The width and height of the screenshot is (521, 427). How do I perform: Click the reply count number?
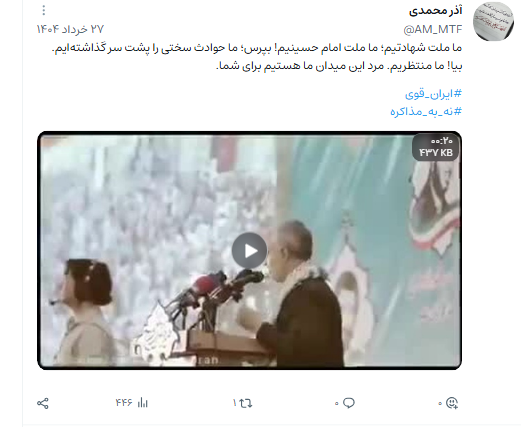point(337,404)
